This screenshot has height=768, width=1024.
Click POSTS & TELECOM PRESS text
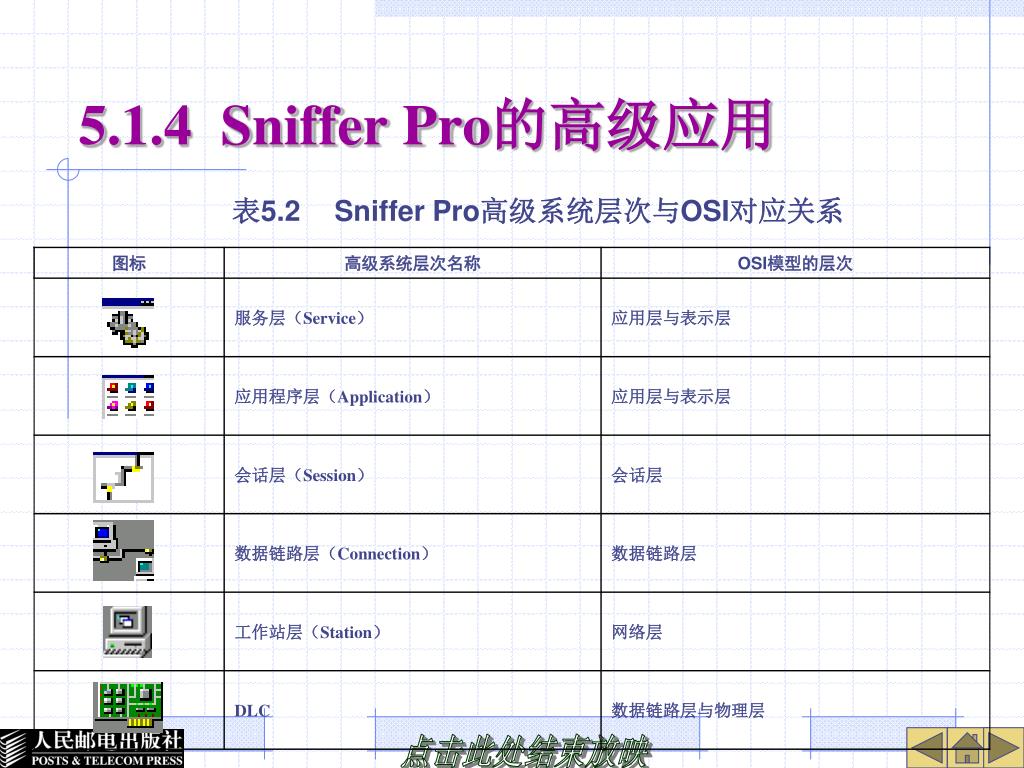tap(107, 760)
